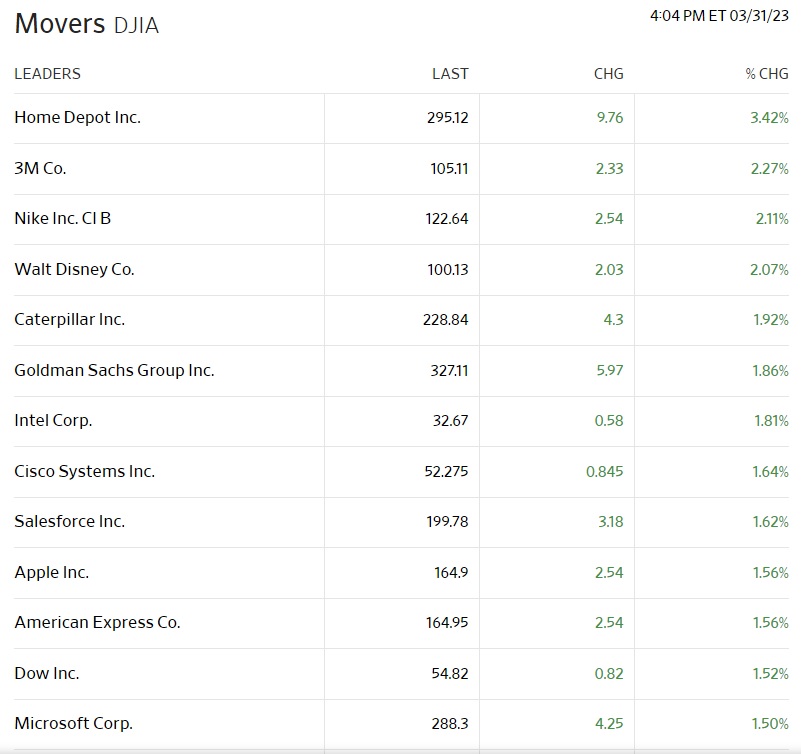Select the % CHG column header

pyautogui.click(x=767, y=74)
